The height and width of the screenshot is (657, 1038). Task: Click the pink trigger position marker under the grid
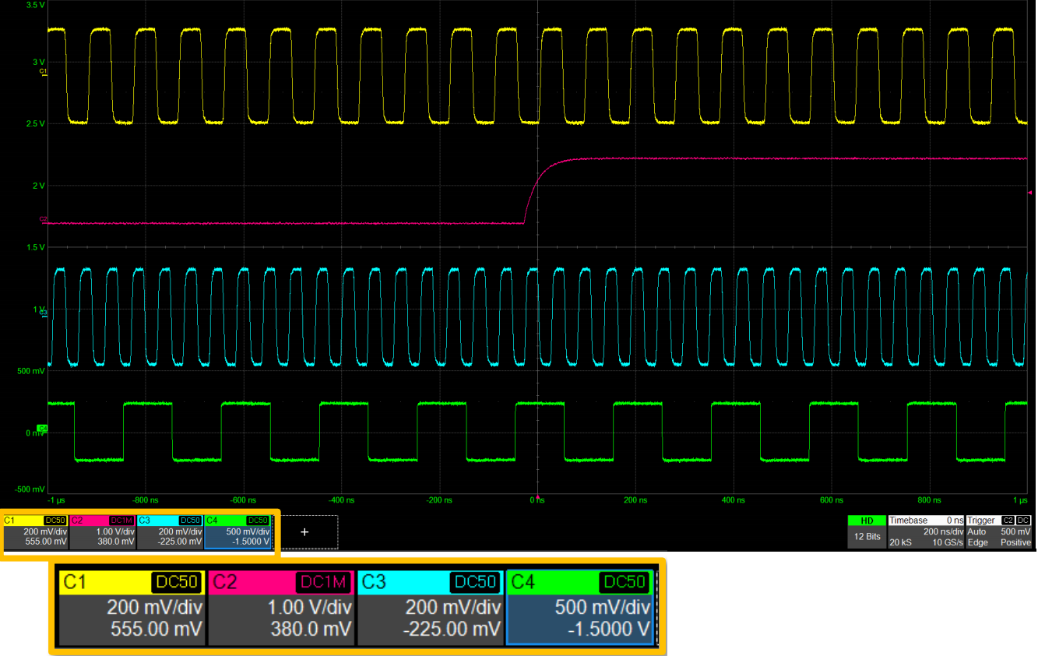tap(538, 497)
